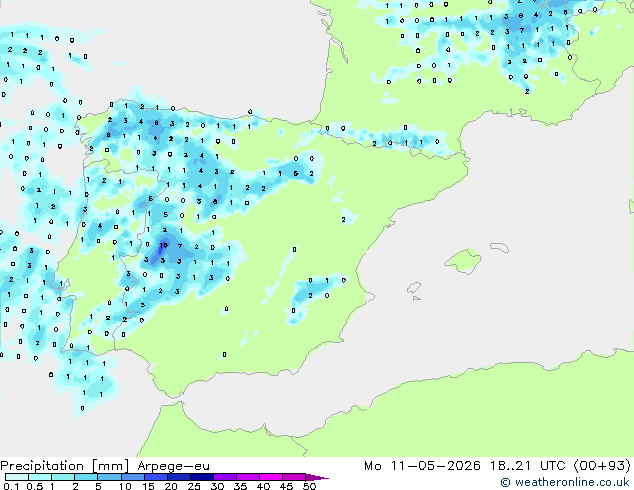Click the 5–10 mm legend color swatch
The image size is (634, 490).
(x=109, y=477)
